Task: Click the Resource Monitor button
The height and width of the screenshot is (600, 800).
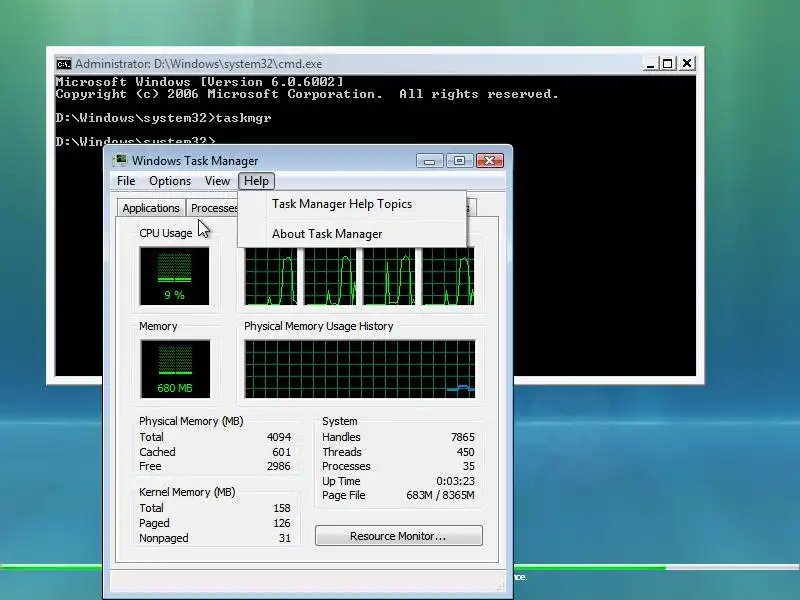Action: click(398, 536)
